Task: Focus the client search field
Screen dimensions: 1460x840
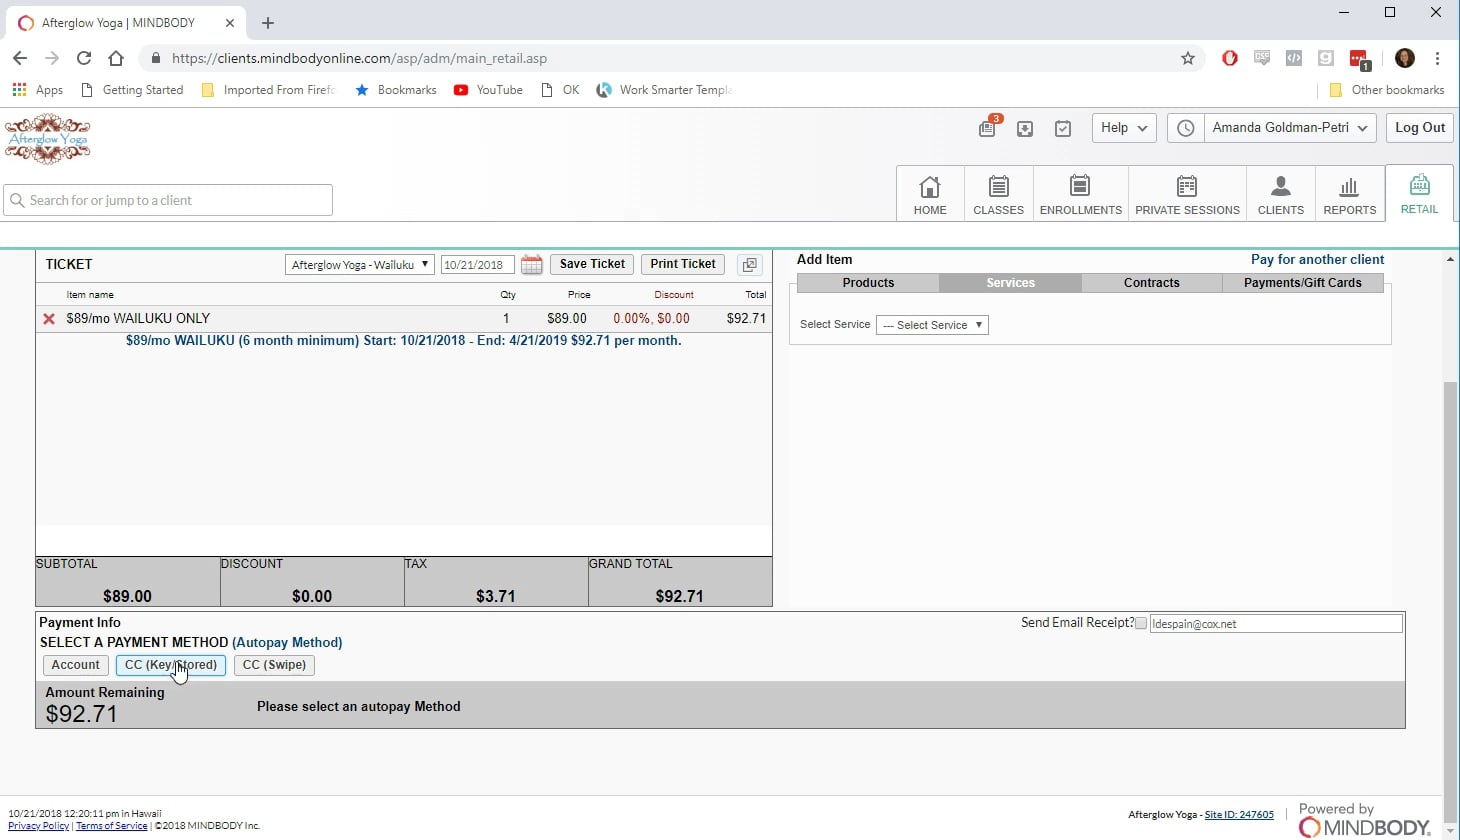Action: (168, 200)
